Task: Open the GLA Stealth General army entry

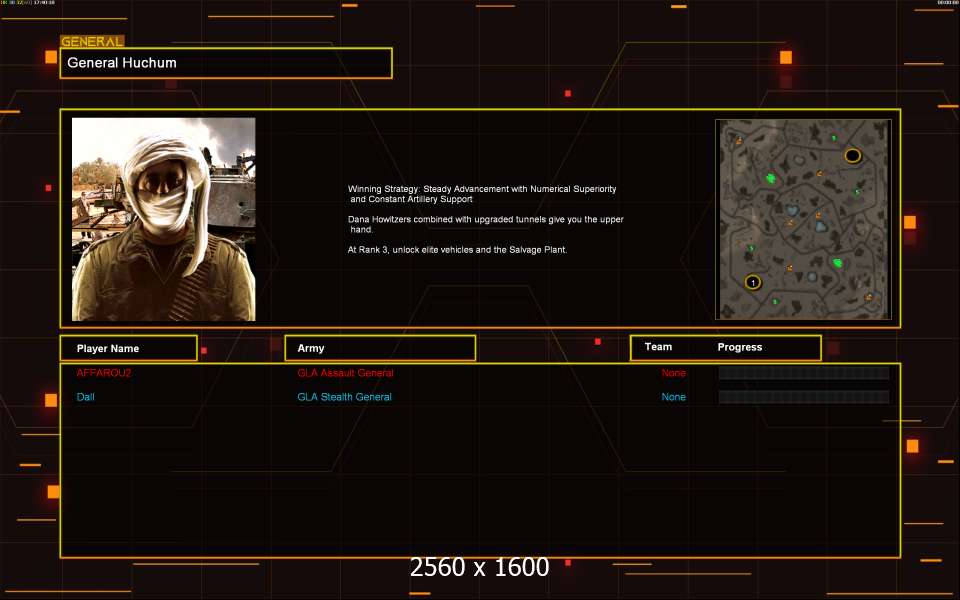Action: point(344,397)
